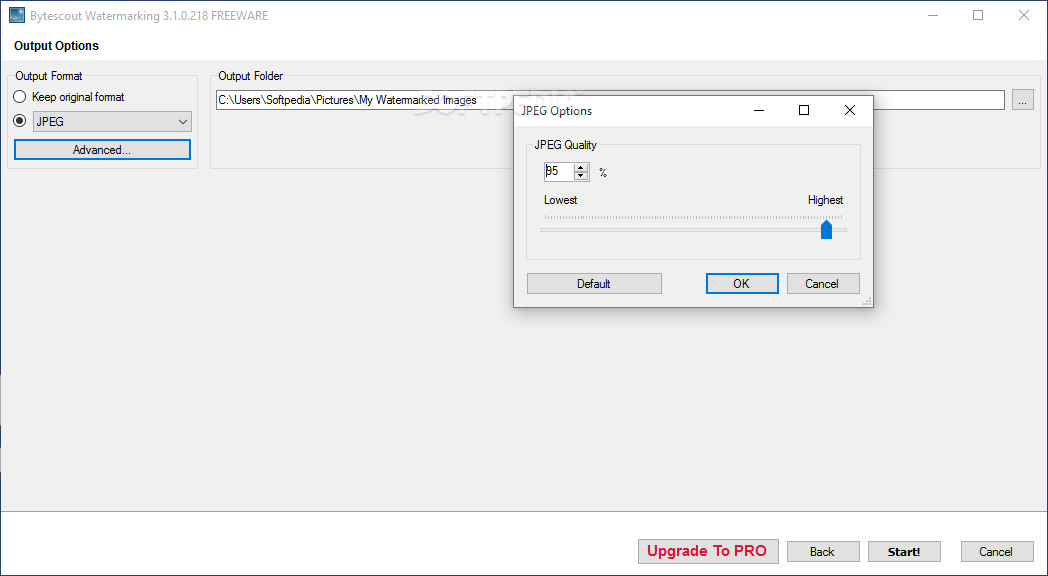The image size is (1048, 576).
Task: Minimize the JPEG Options dialog
Action: (759, 110)
